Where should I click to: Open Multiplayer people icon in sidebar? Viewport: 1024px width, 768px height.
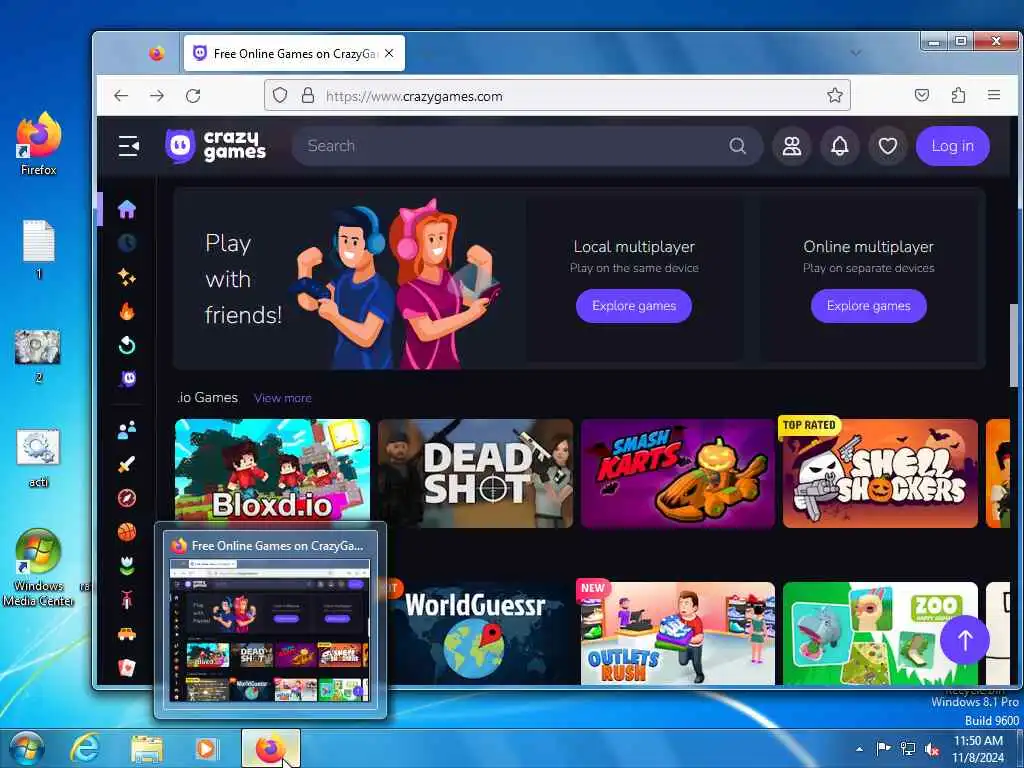(127, 430)
